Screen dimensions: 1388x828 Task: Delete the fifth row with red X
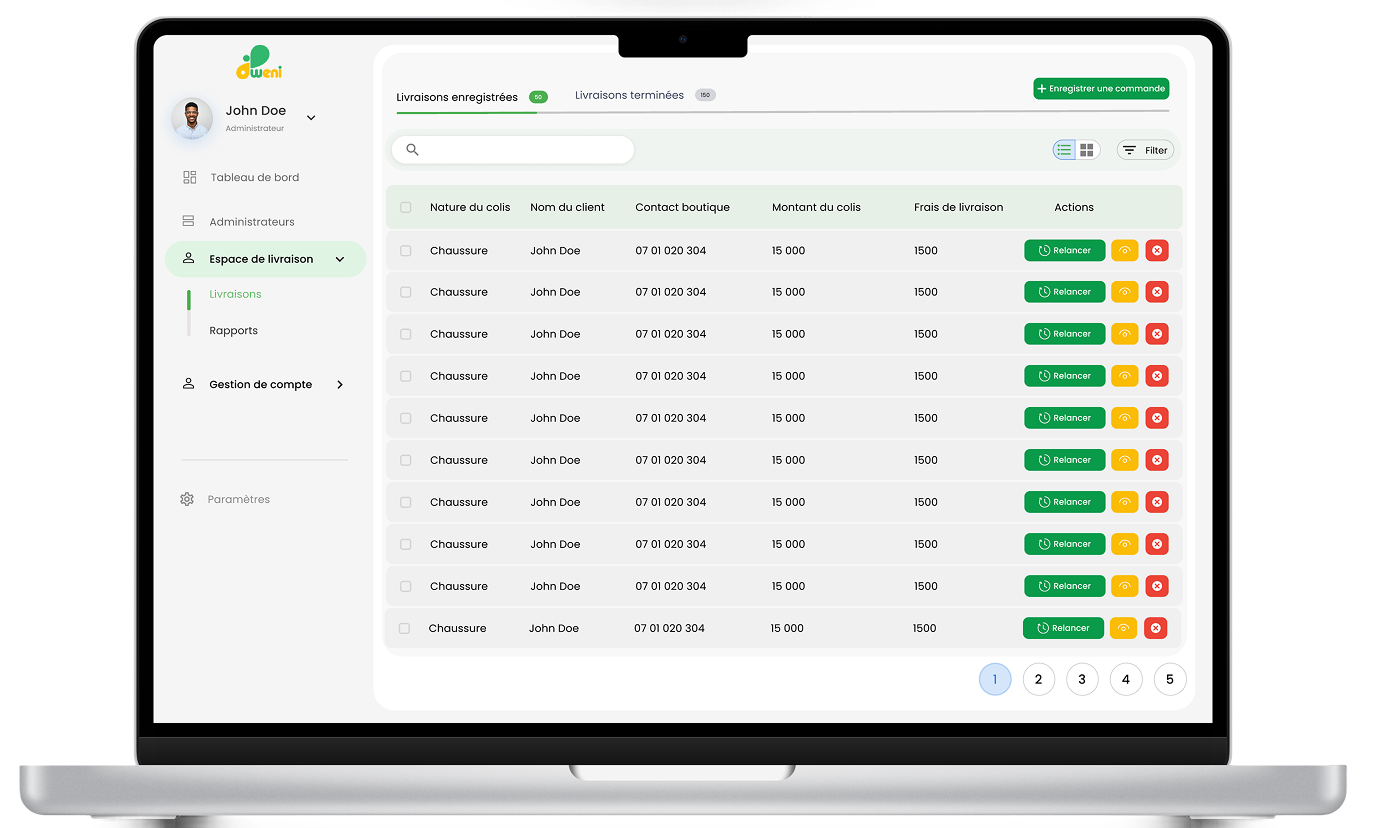tap(1157, 418)
